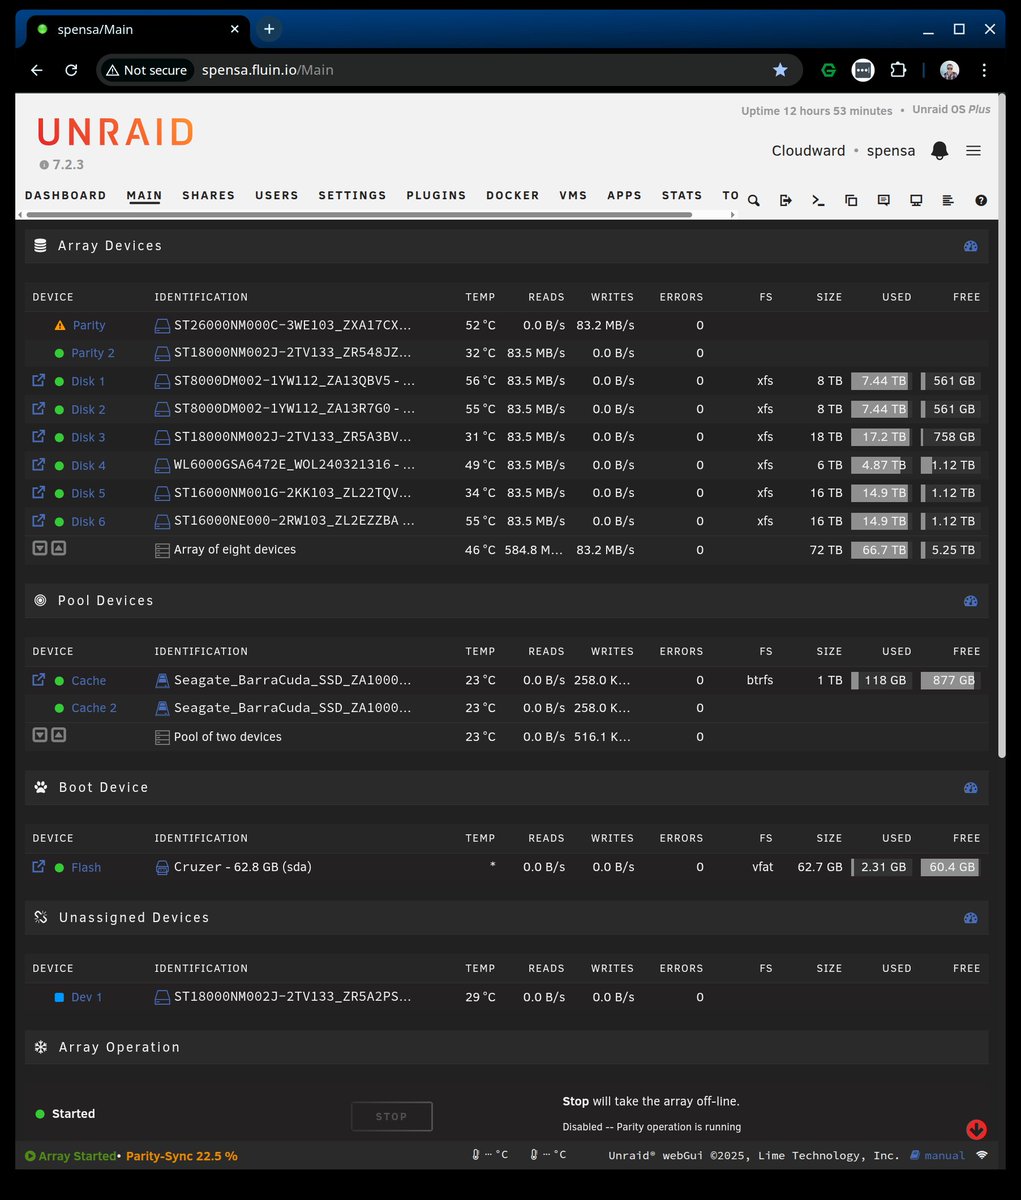Expand the Disk 2 hard drive icon
1021x1200 pixels.
tap(163, 409)
